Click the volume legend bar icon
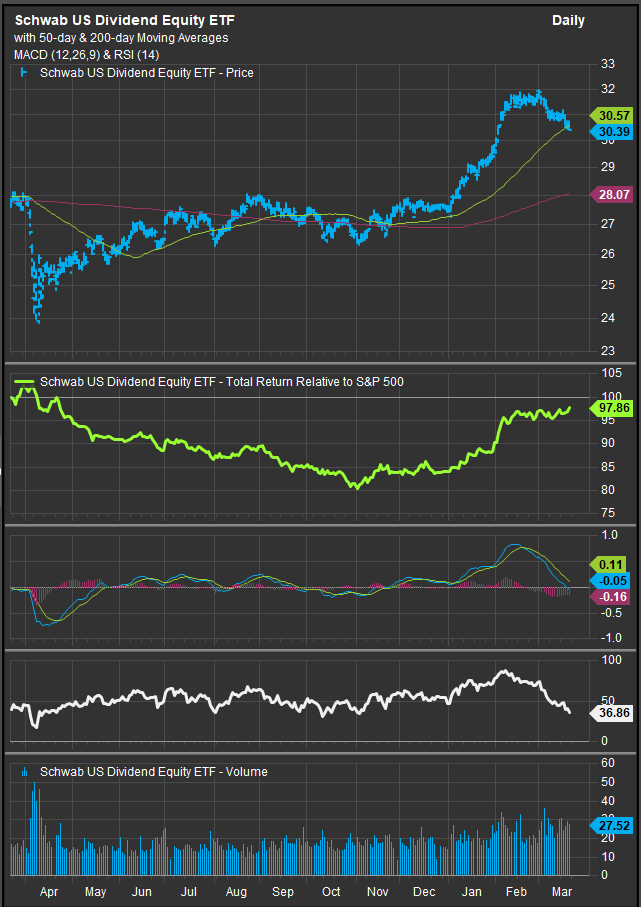Viewport: 641px width, 907px height. [24, 772]
